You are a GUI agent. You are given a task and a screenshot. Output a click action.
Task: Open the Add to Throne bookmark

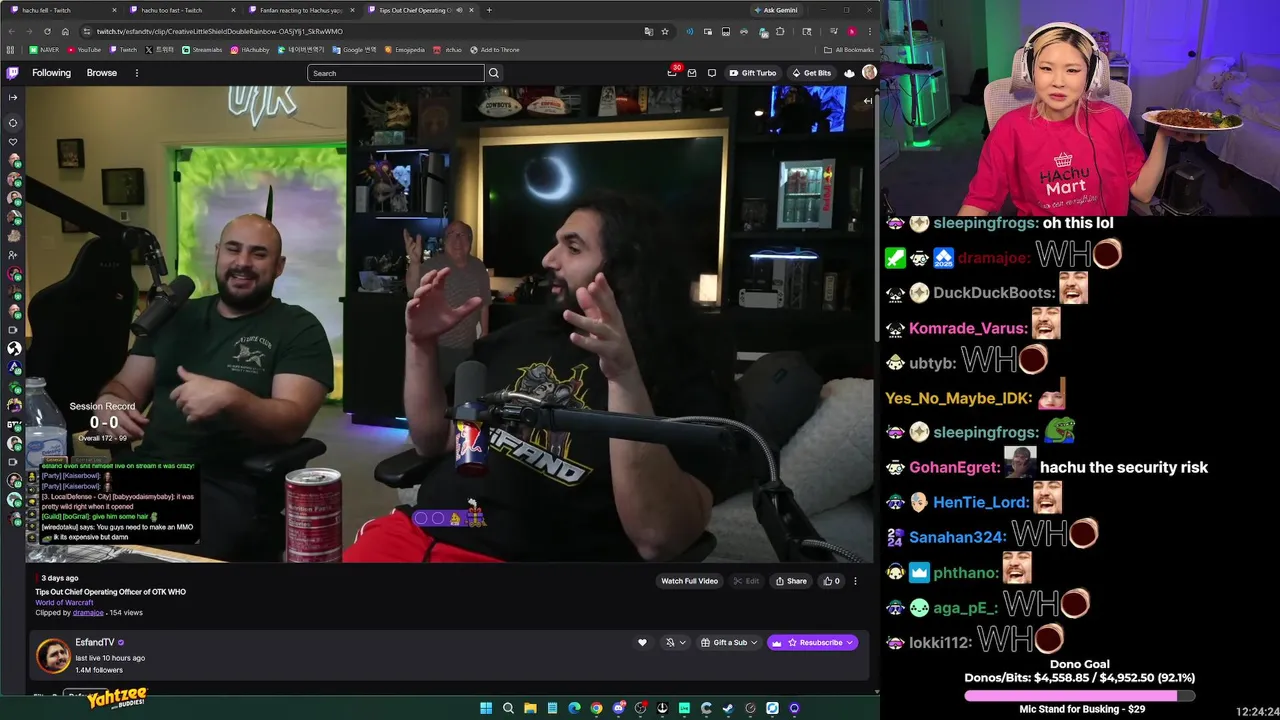(x=495, y=49)
